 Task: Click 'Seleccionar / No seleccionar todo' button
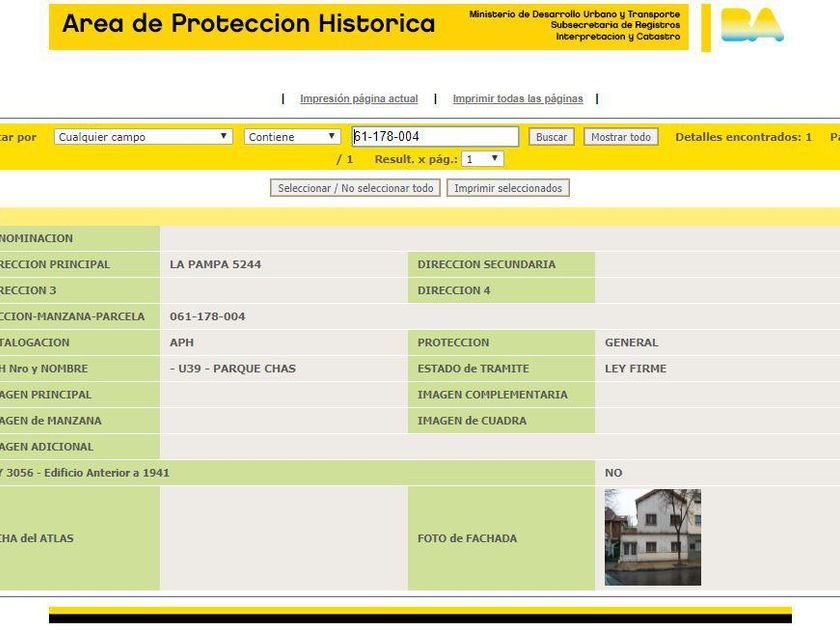click(x=355, y=188)
